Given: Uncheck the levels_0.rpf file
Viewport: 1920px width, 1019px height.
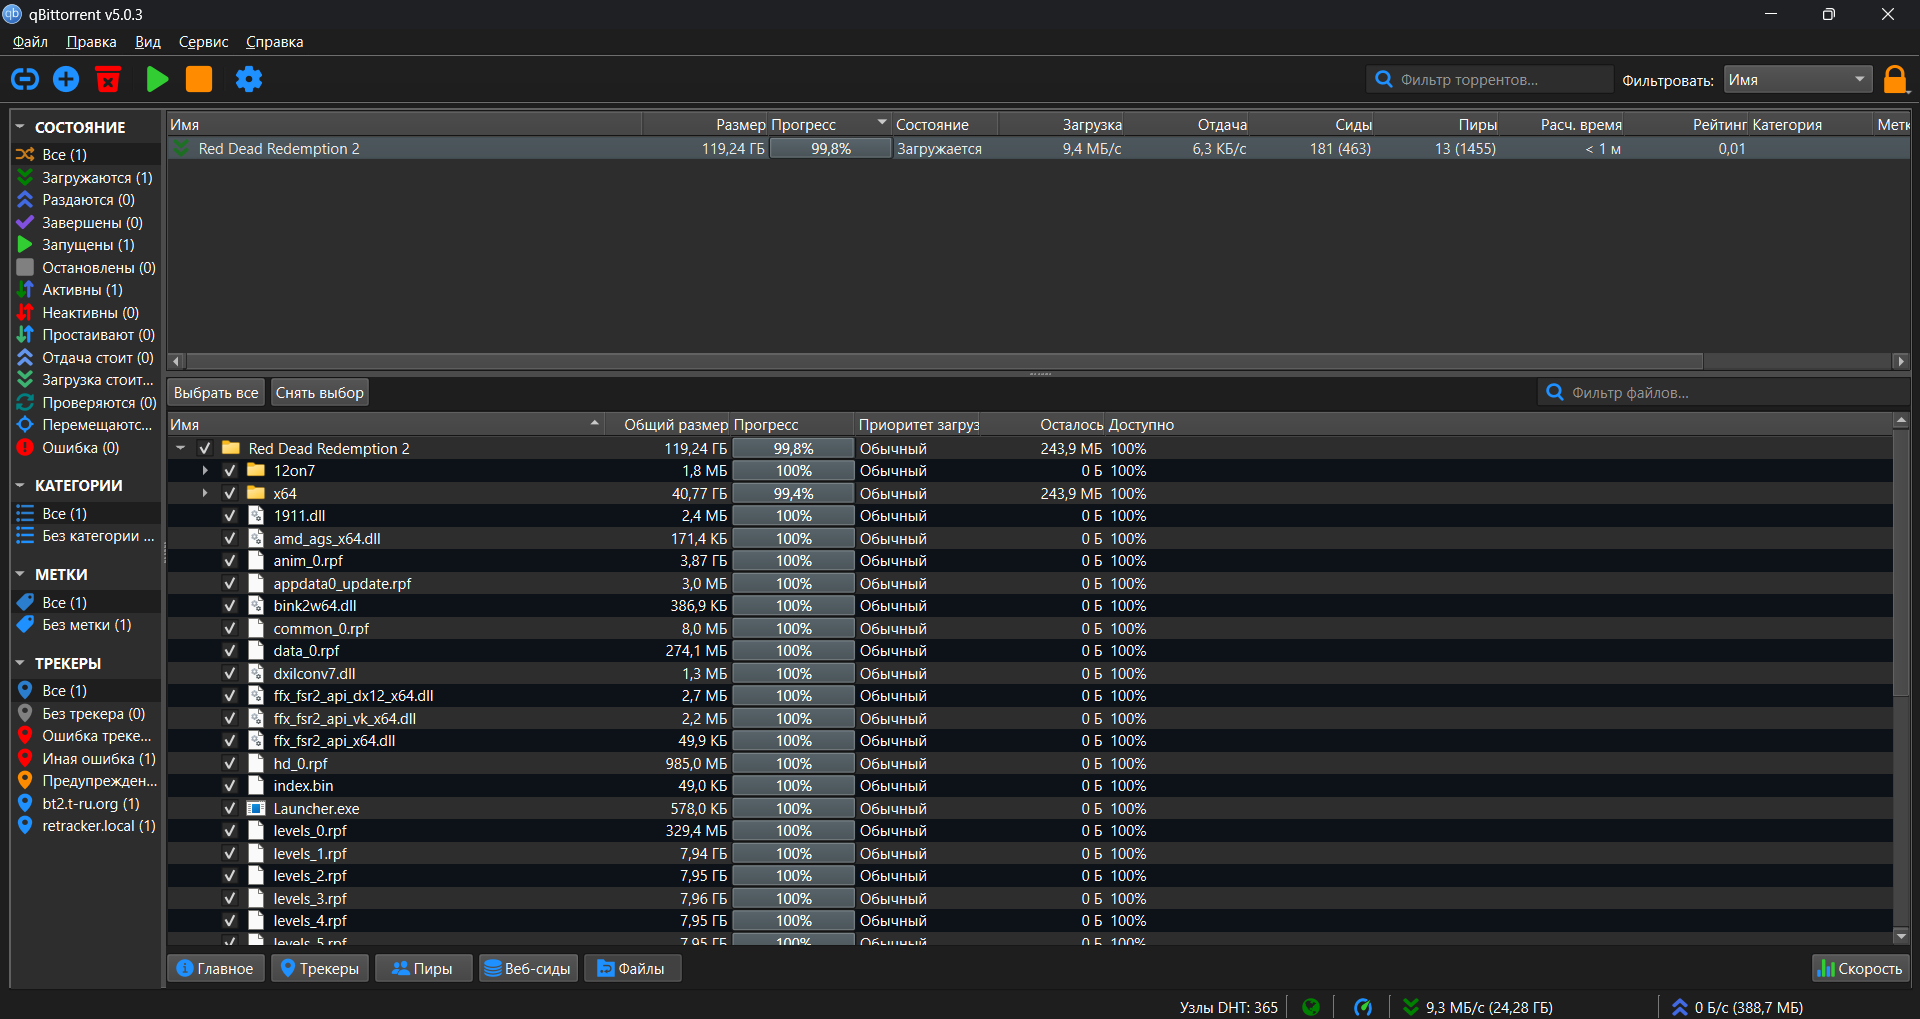Looking at the screenshot, I should pyautogui.click(x=230, y=831).
